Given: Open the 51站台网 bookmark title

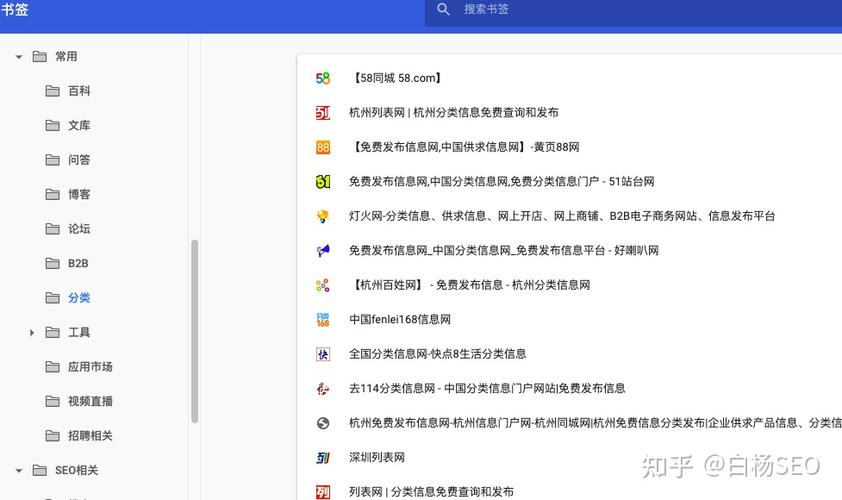Looking at the screenshot, I should coord(502,182).
